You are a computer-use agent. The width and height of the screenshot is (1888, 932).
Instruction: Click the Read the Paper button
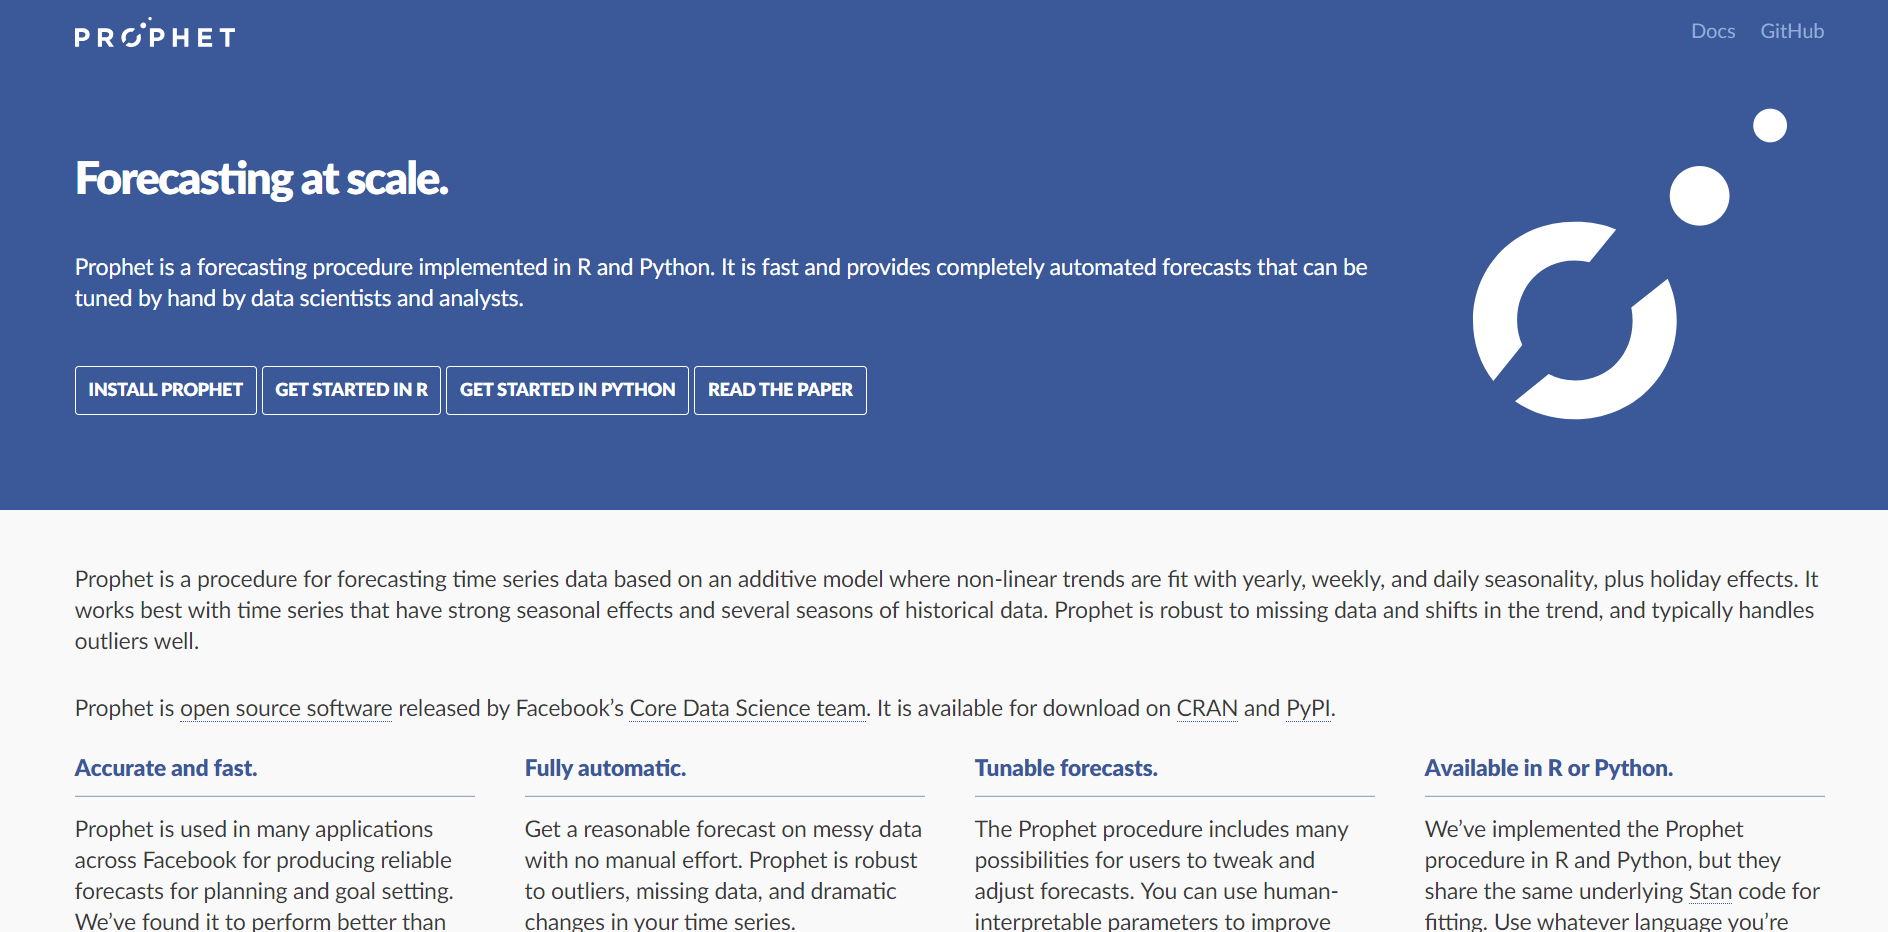pos(780,390)
